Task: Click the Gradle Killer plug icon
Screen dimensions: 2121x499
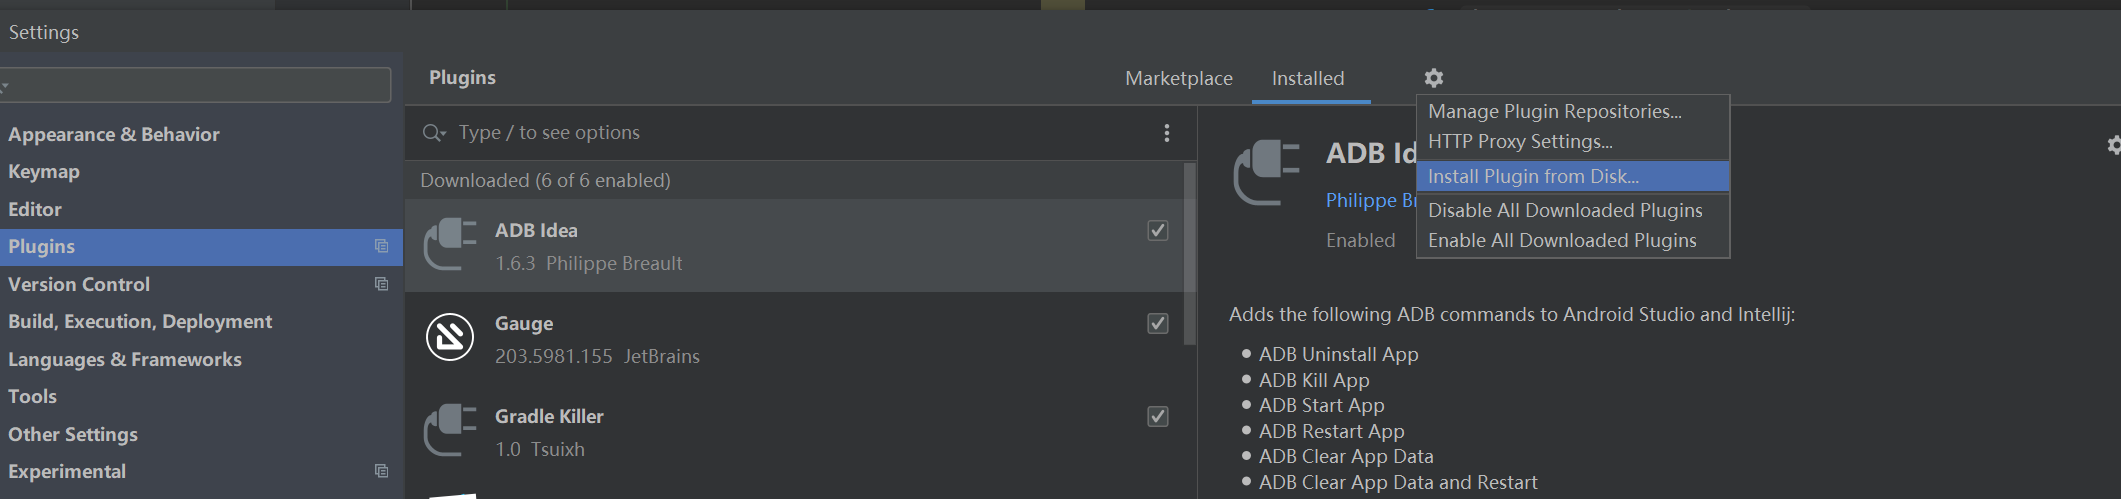Action: [450, 431]
